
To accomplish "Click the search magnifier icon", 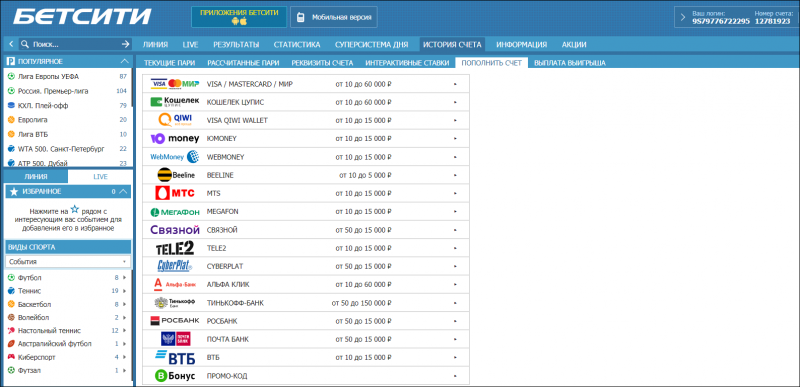I will coord(24,44).
